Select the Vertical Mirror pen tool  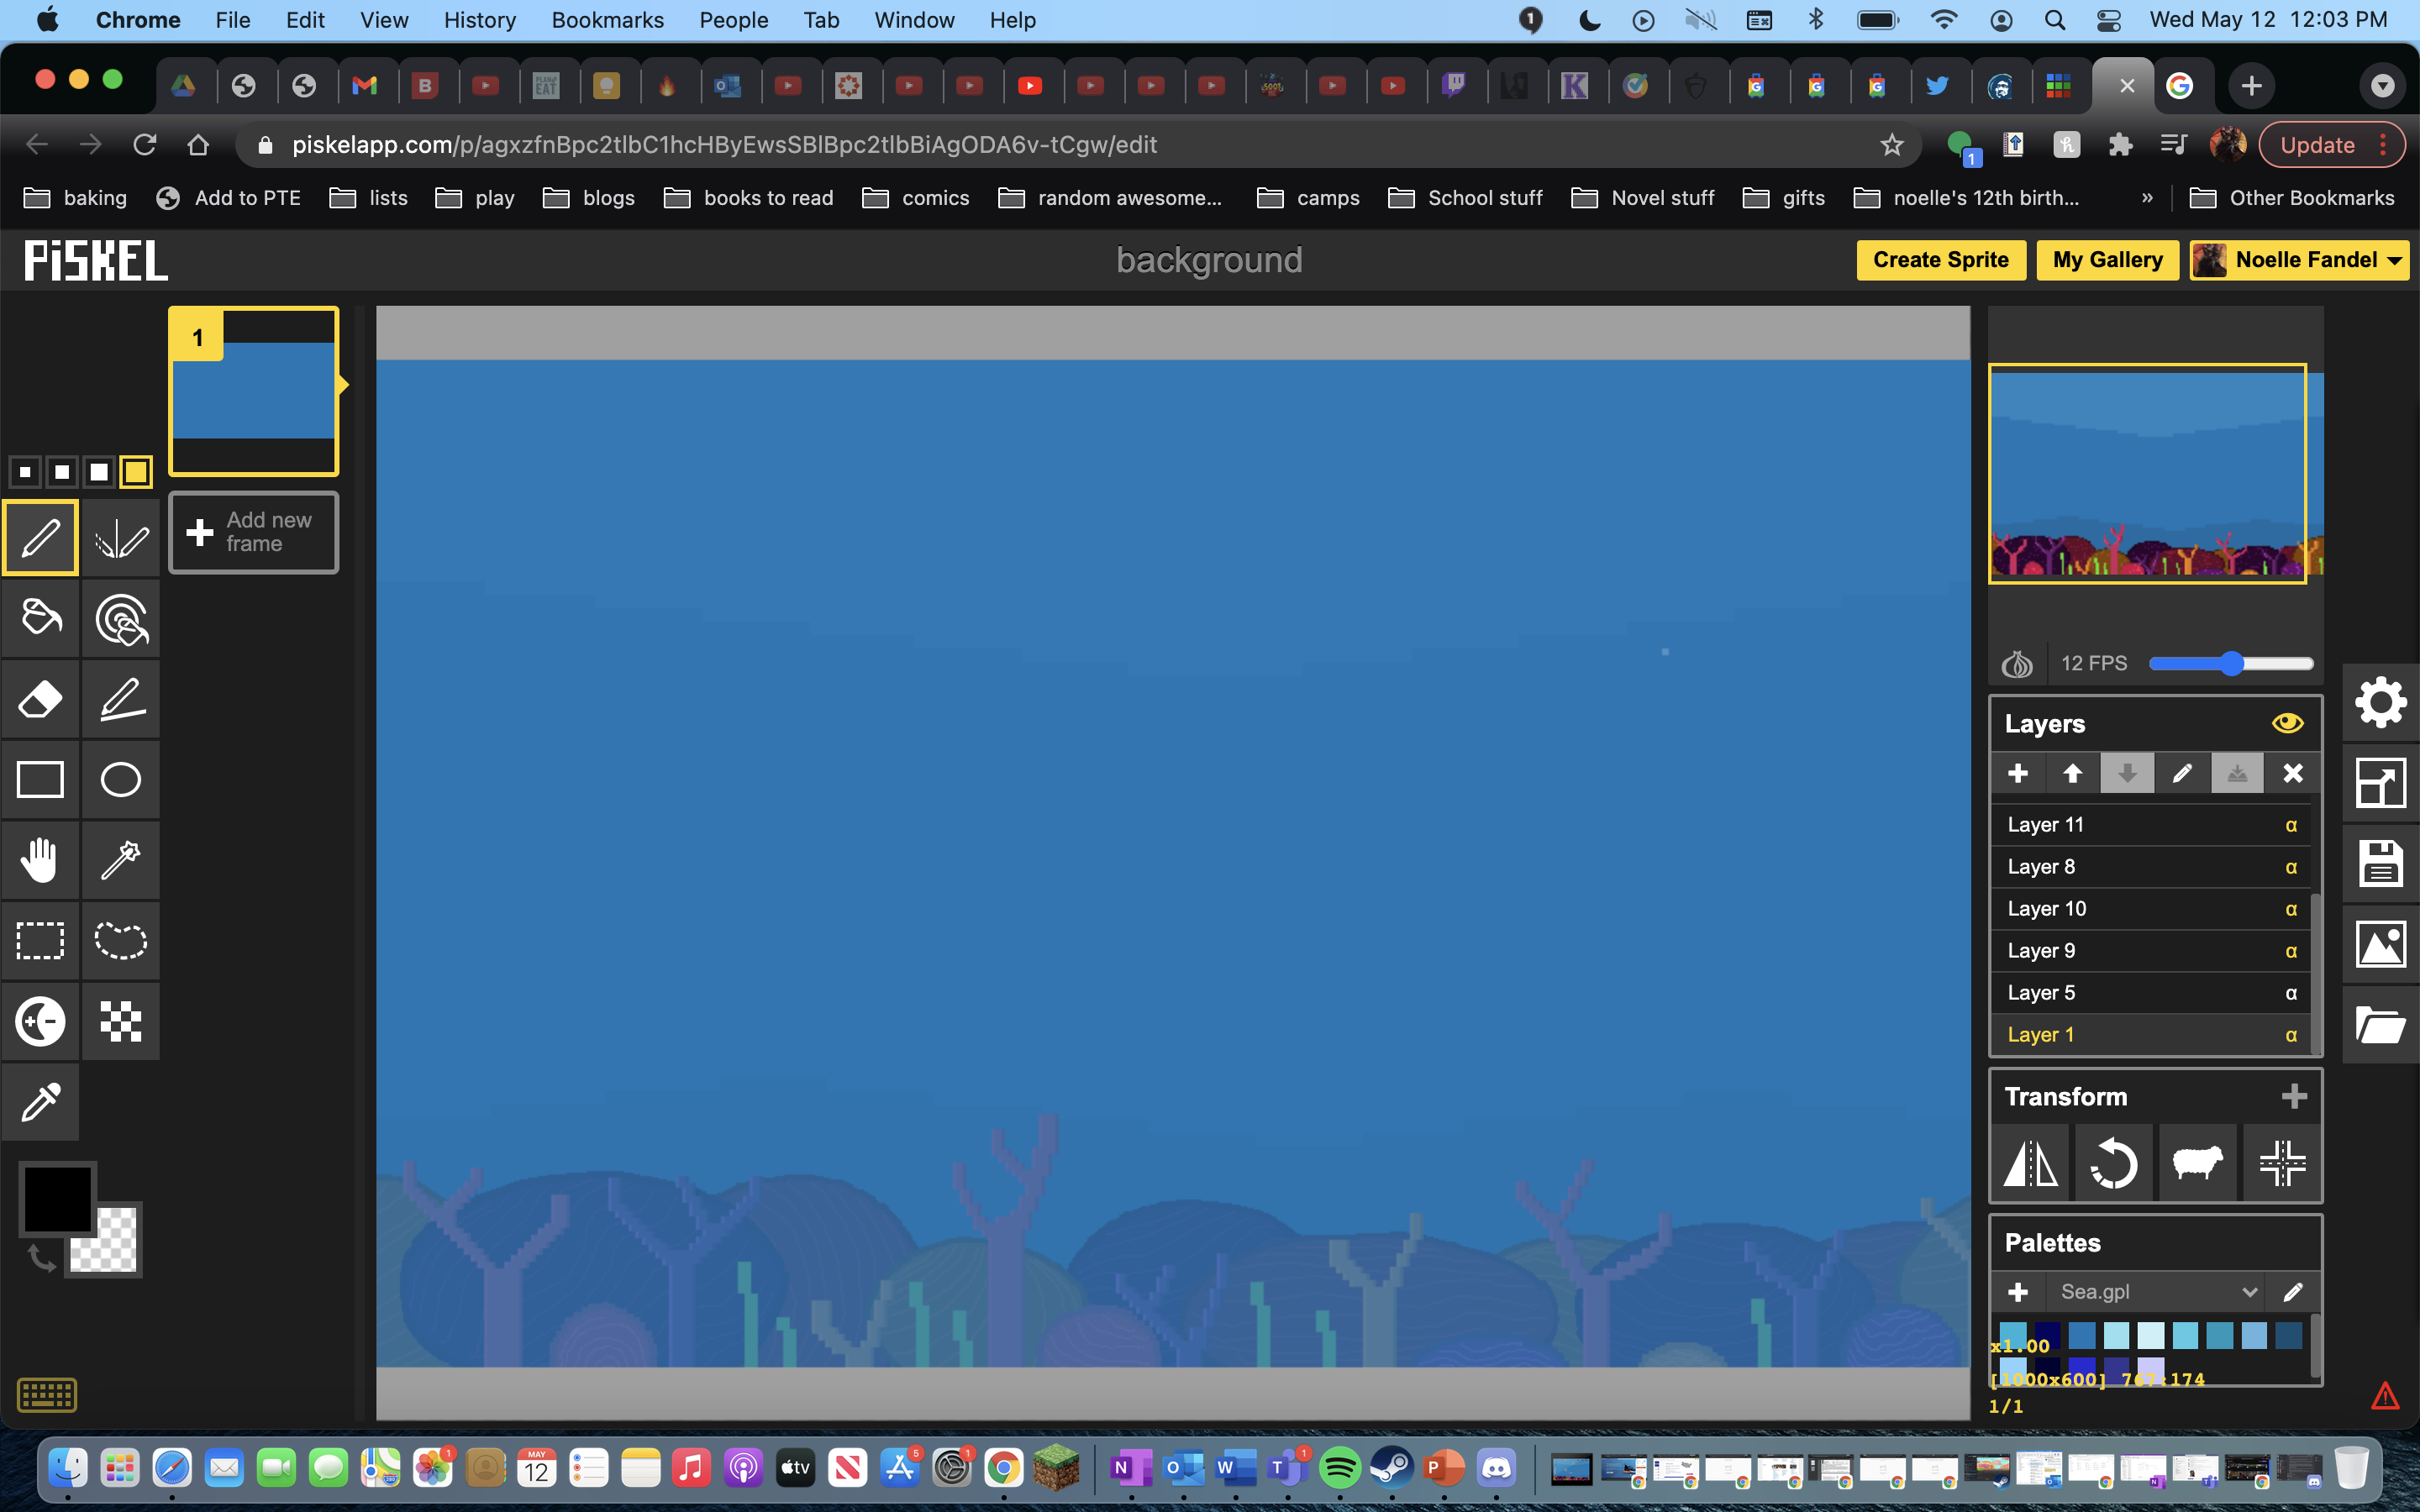[120, 538]
